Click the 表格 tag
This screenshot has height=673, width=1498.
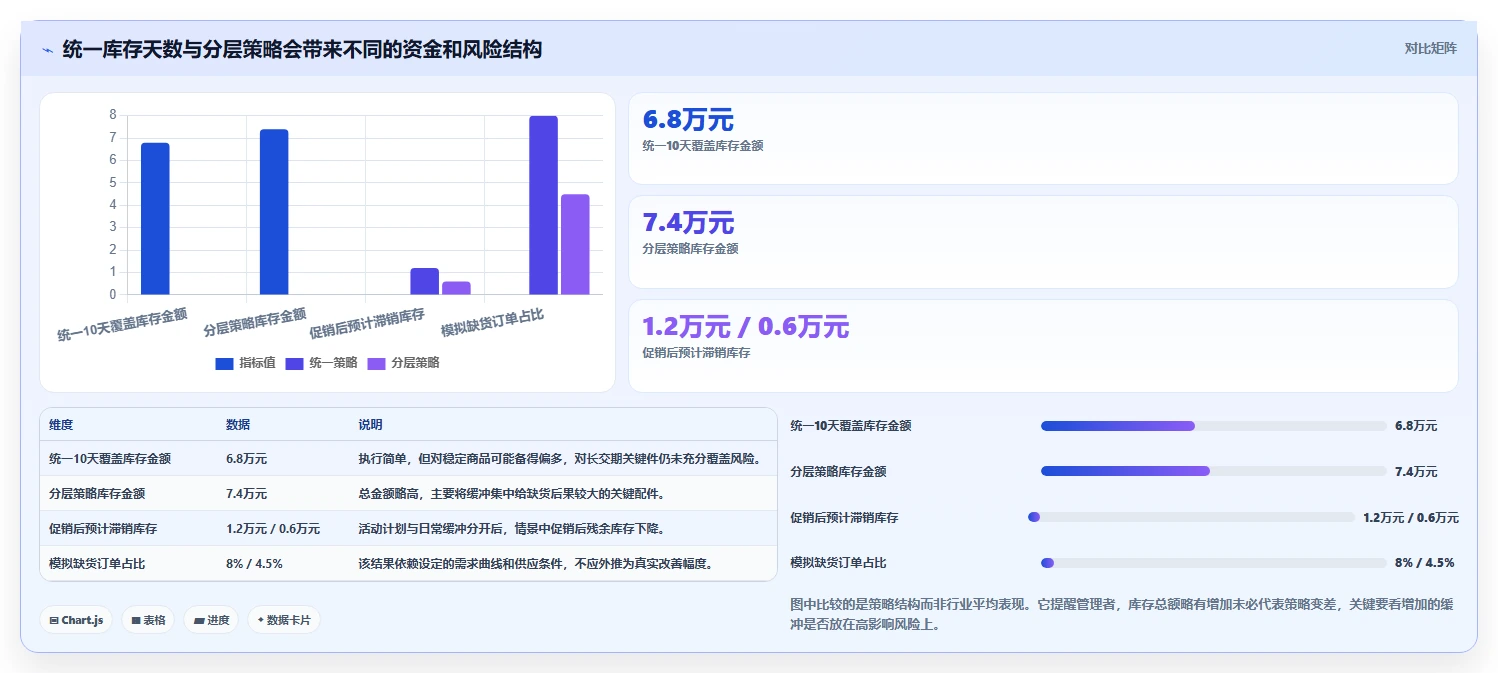(x=148, y=620)
